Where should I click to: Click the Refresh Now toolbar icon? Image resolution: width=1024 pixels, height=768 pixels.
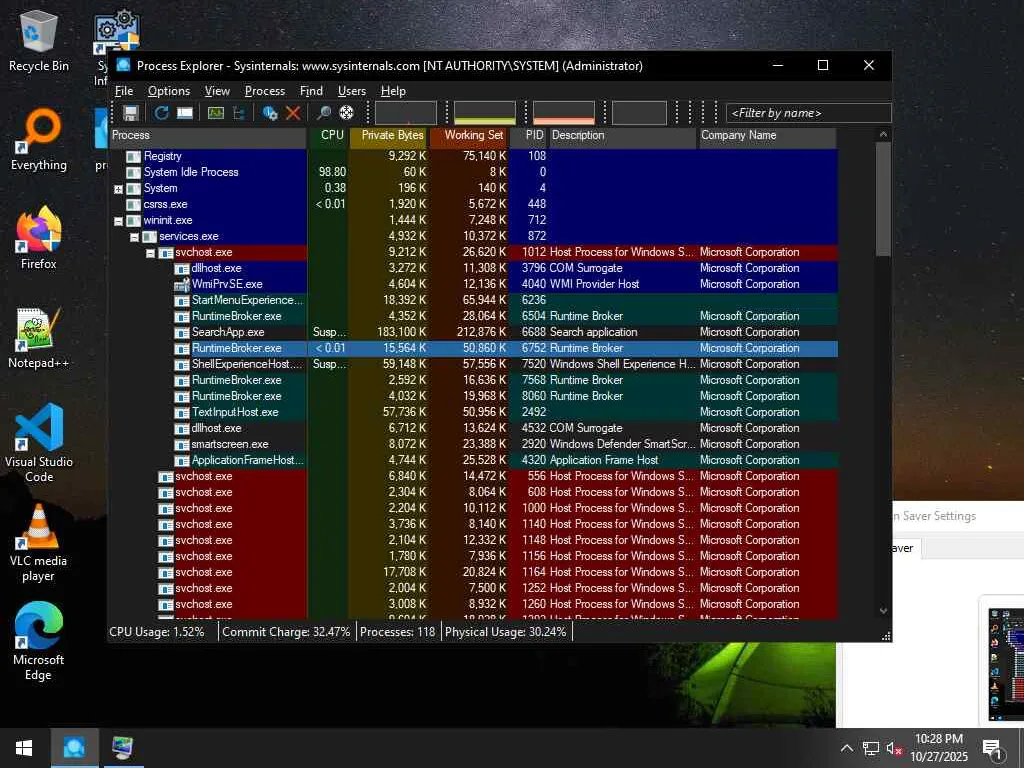(161, 113)
